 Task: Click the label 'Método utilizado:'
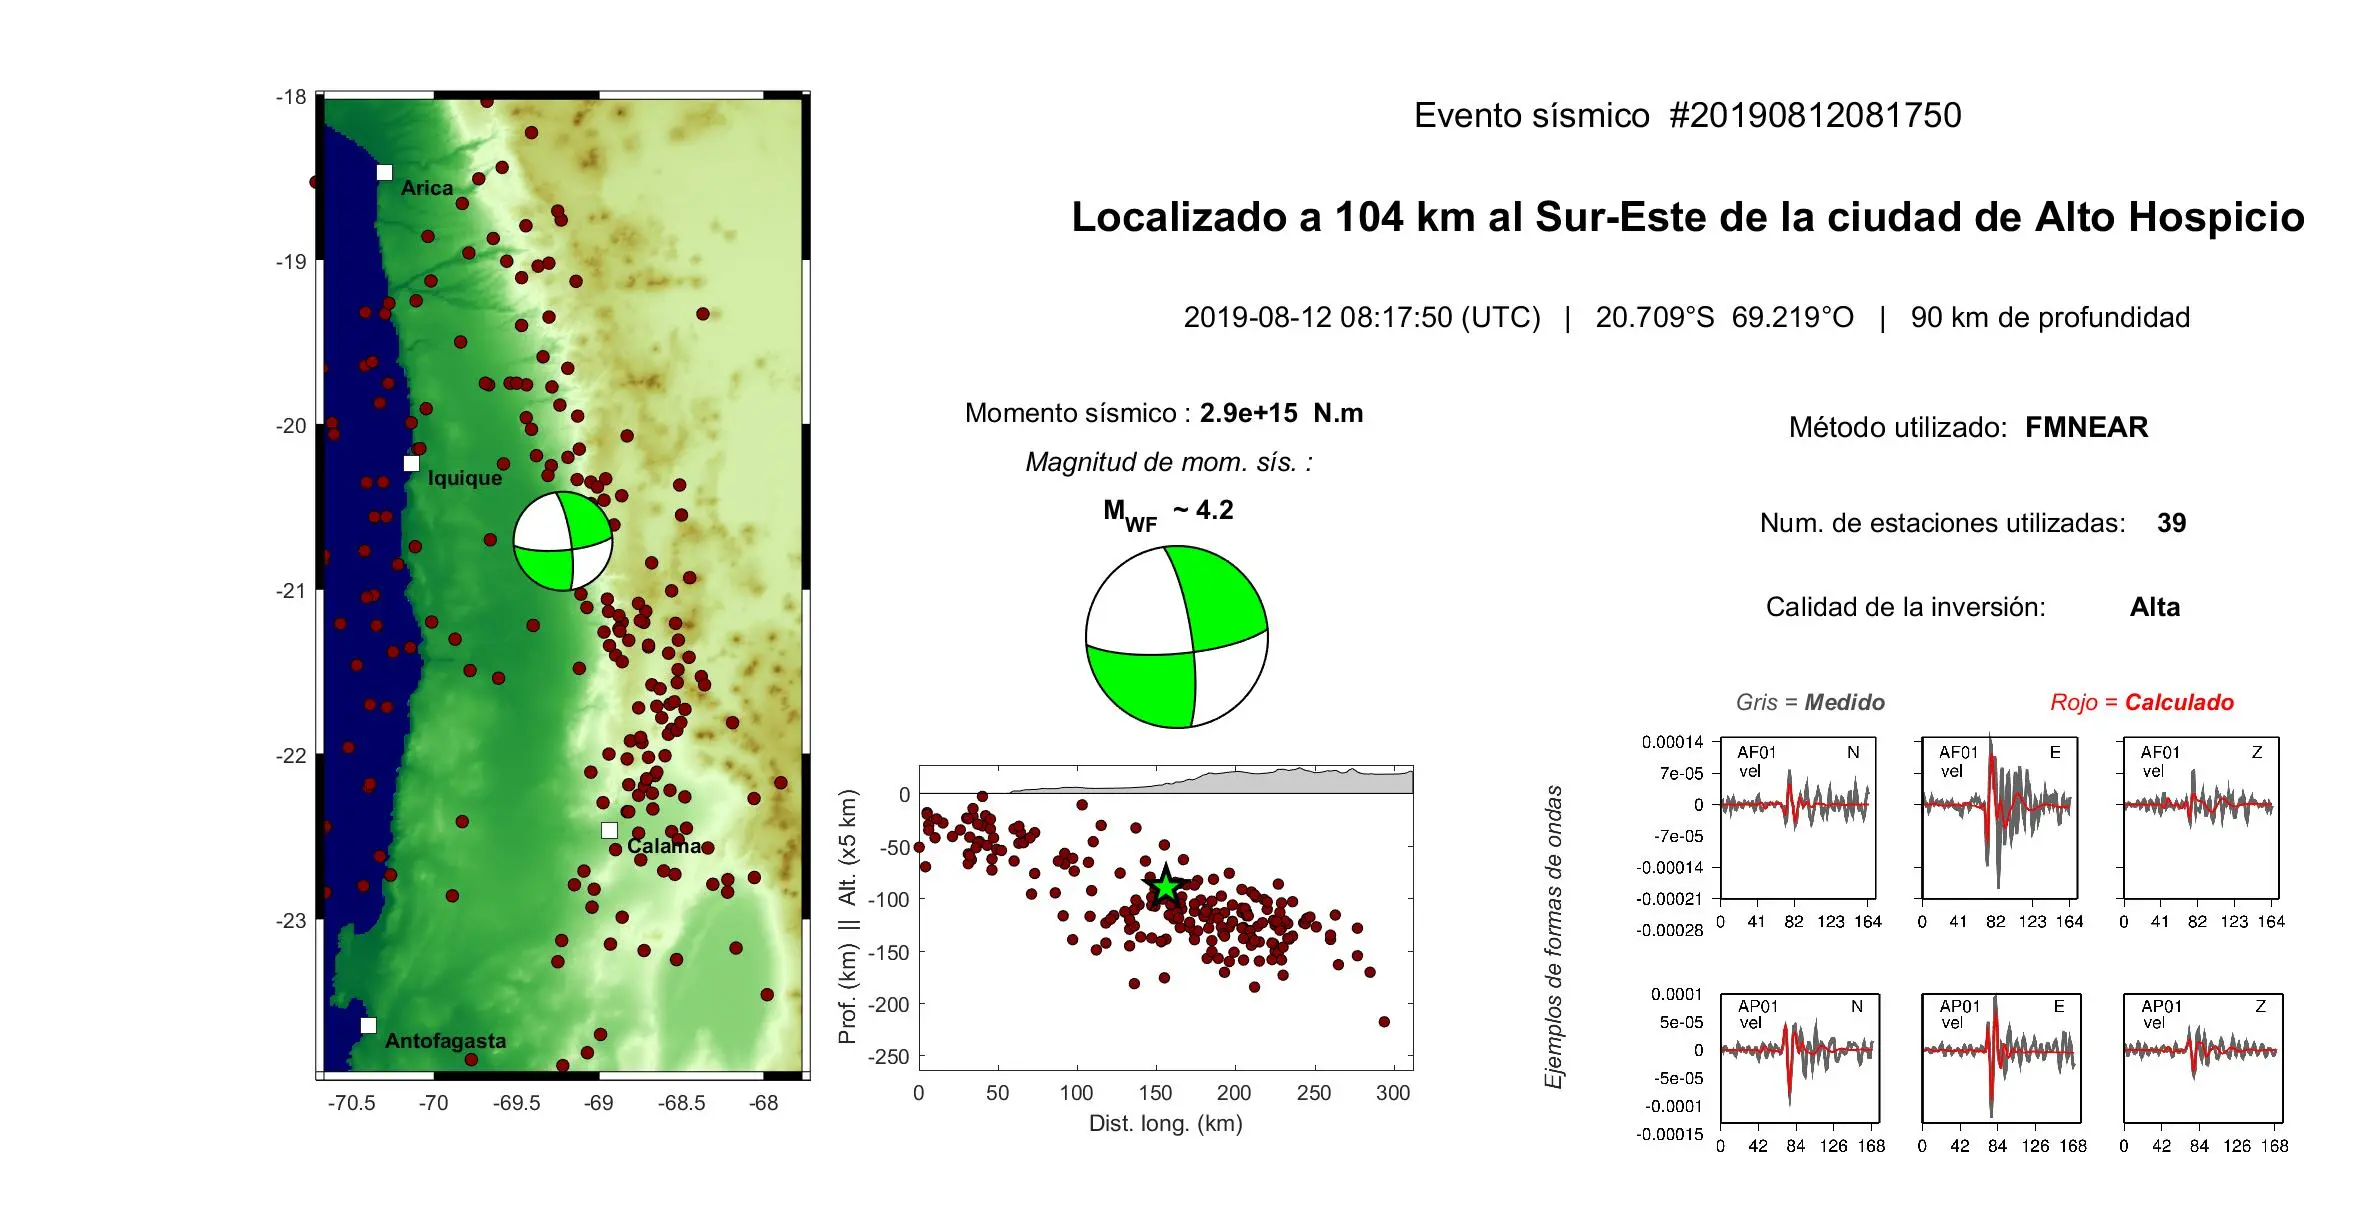pos(1897,427)
